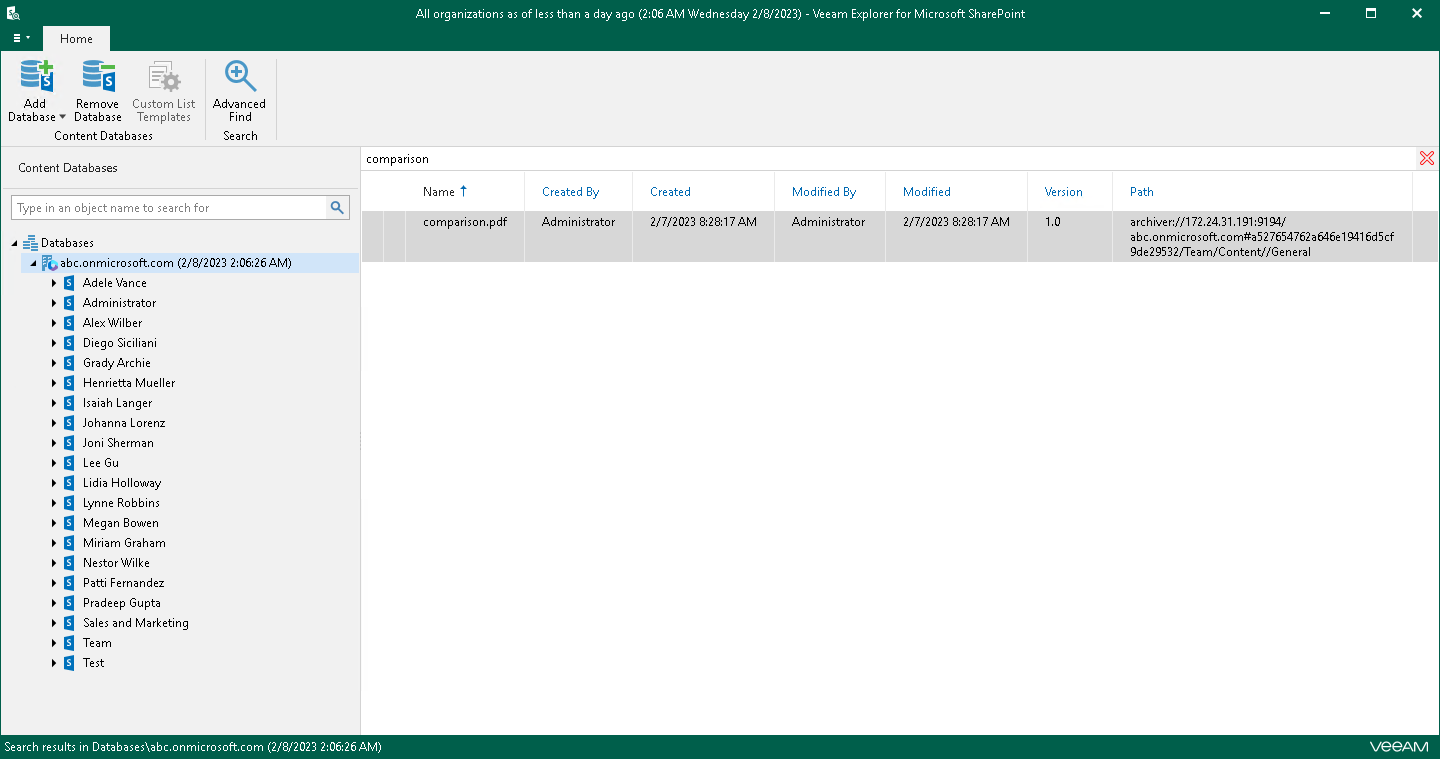Click the comparison search query field
1440x759 pixels.
[889, 159]
